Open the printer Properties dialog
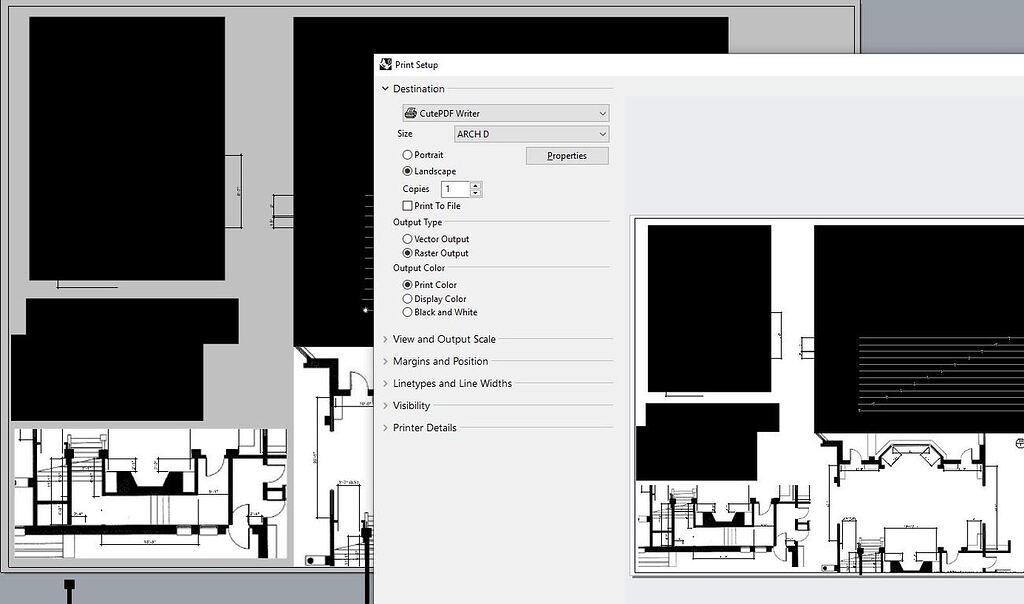Image resolution: width=1024 pixels, height=604 pixels. (x=567, y=156)
